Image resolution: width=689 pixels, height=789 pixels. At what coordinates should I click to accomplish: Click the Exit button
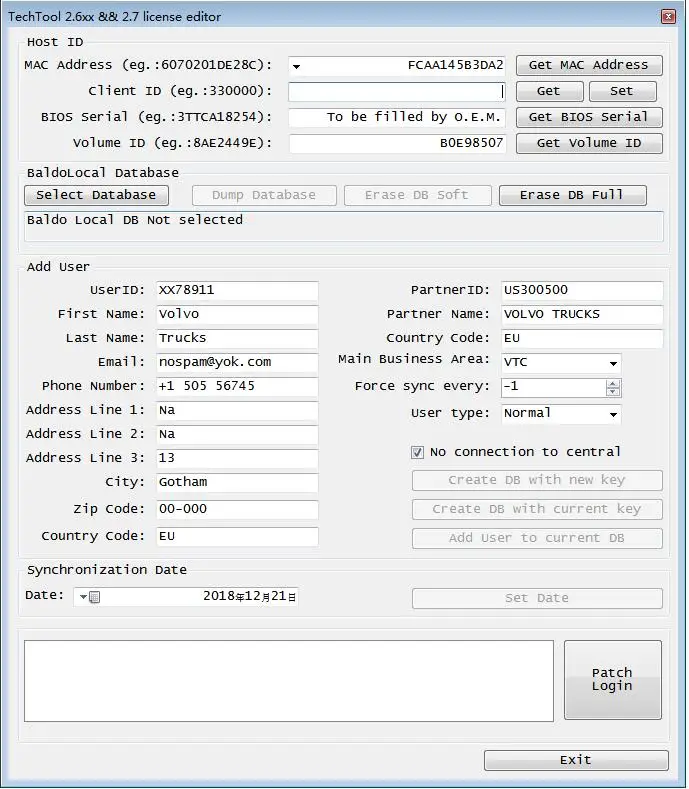576,760
